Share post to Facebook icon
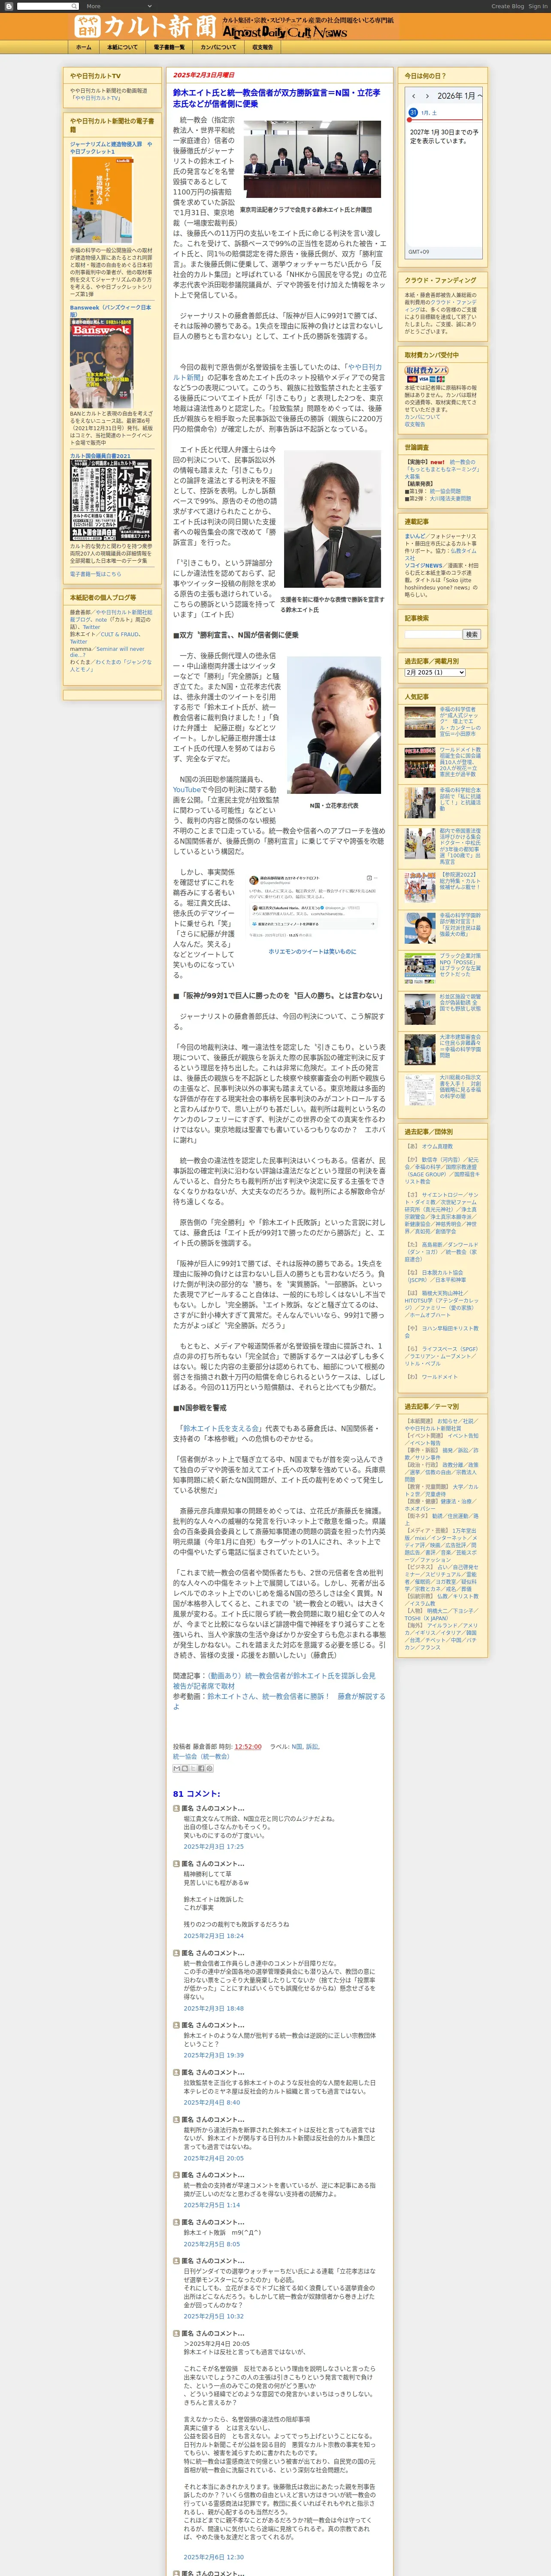551x2576 pixels. pyautogui.click(x=201, y=1769)
